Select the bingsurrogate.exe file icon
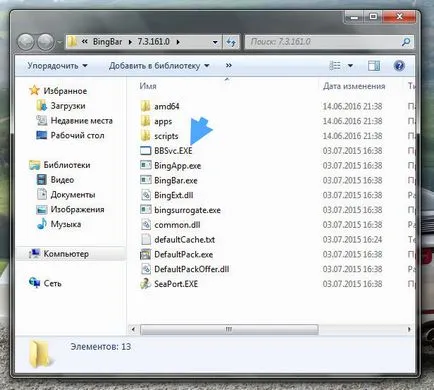 coord(145,210)
